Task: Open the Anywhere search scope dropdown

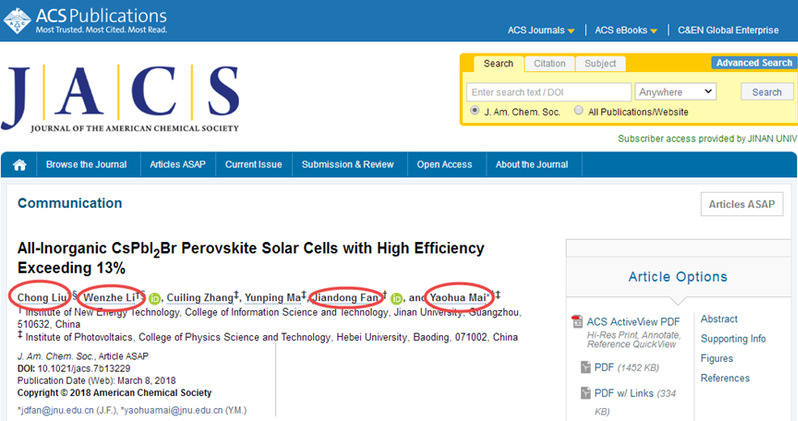Action: (x=675, y=92)
